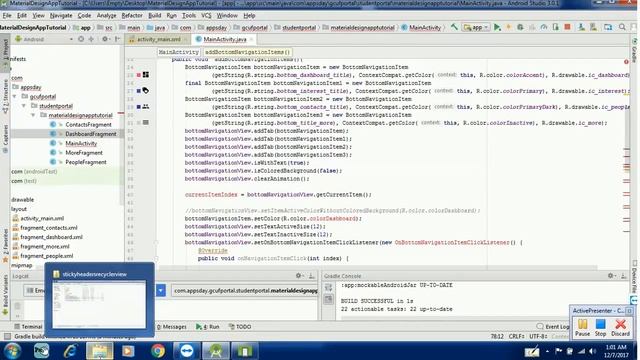Open the File menu
The height and width of the screenshot is (360, 640).
click(x=7, y=16)
